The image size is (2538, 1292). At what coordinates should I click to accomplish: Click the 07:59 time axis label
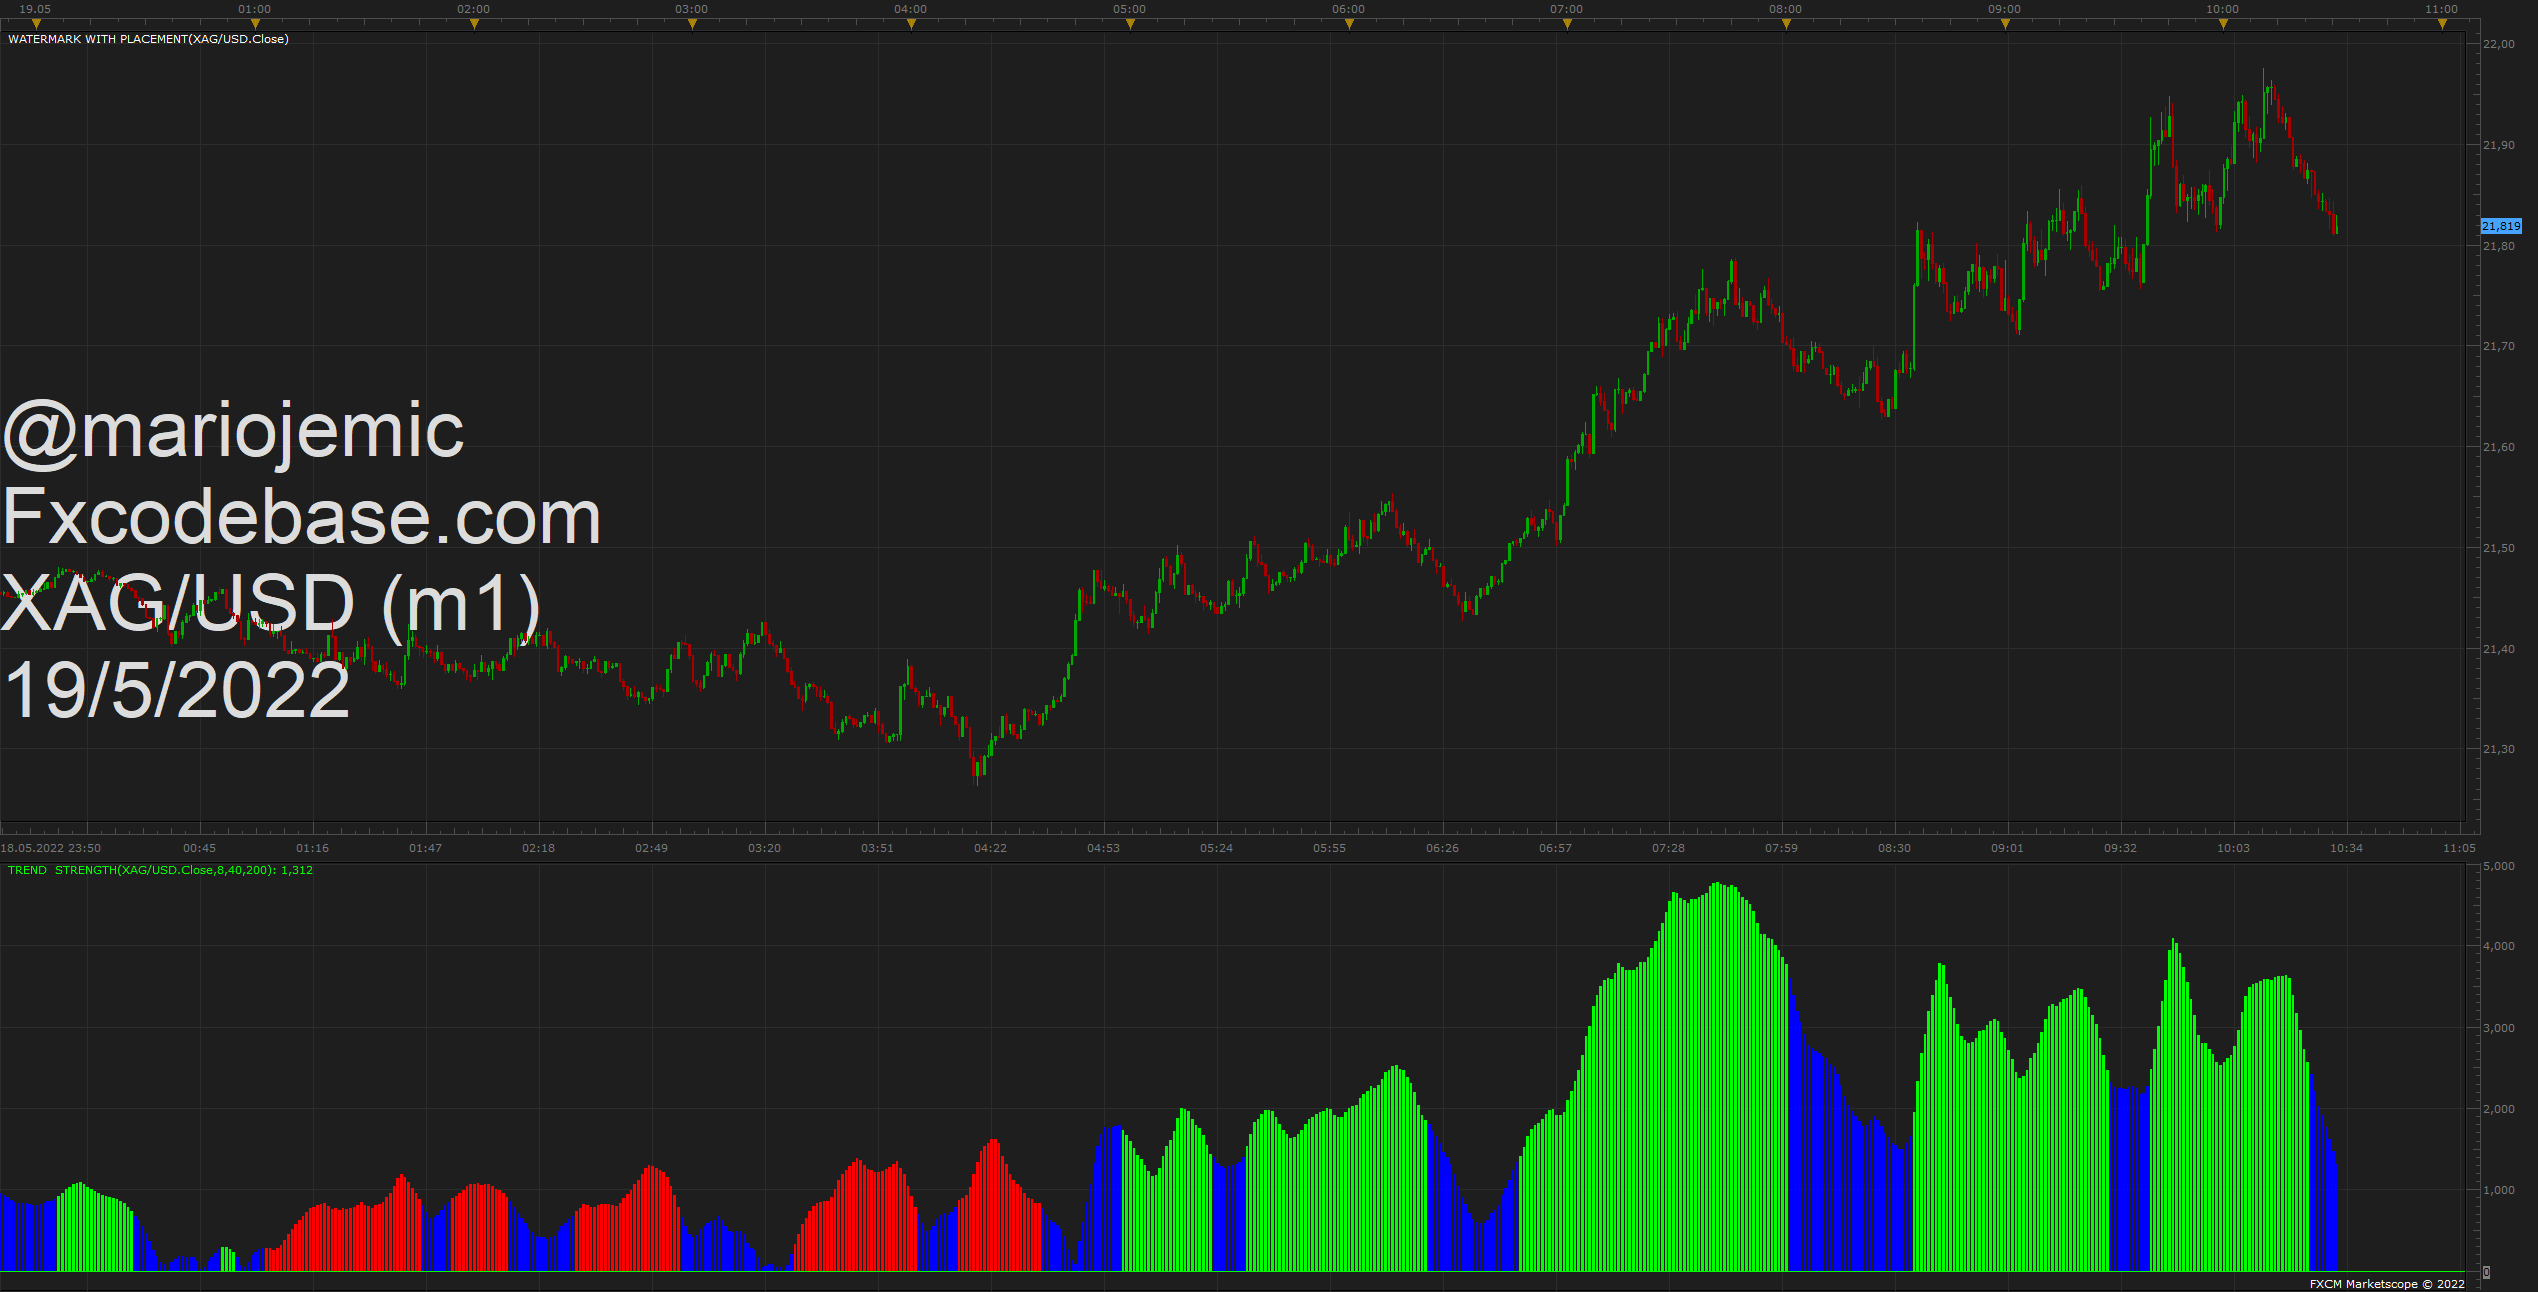tap(1782, 848)
